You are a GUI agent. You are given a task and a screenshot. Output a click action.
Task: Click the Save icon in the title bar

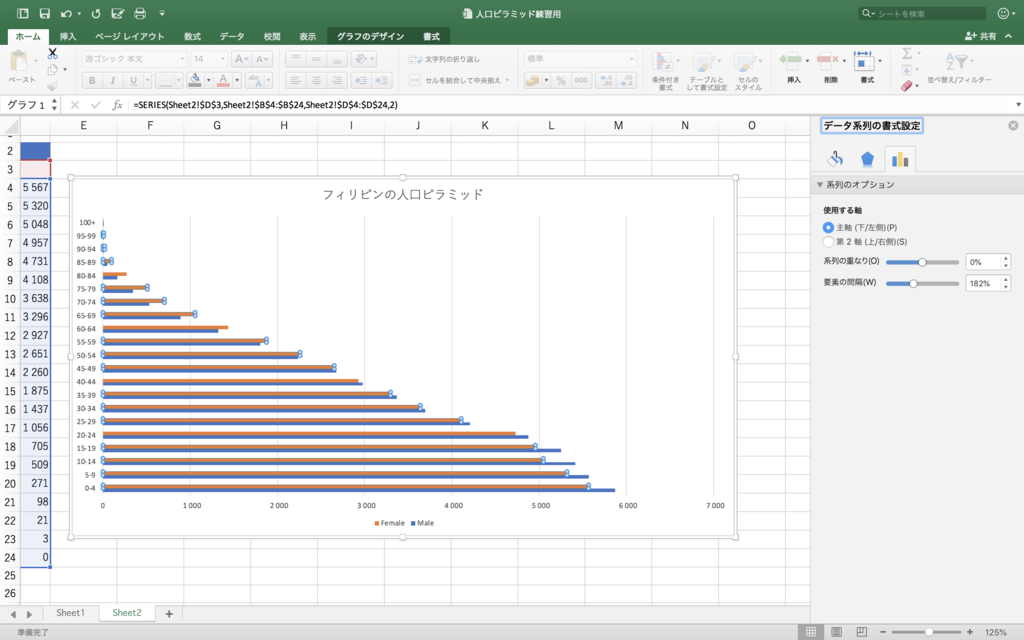(x=44, y=13)
